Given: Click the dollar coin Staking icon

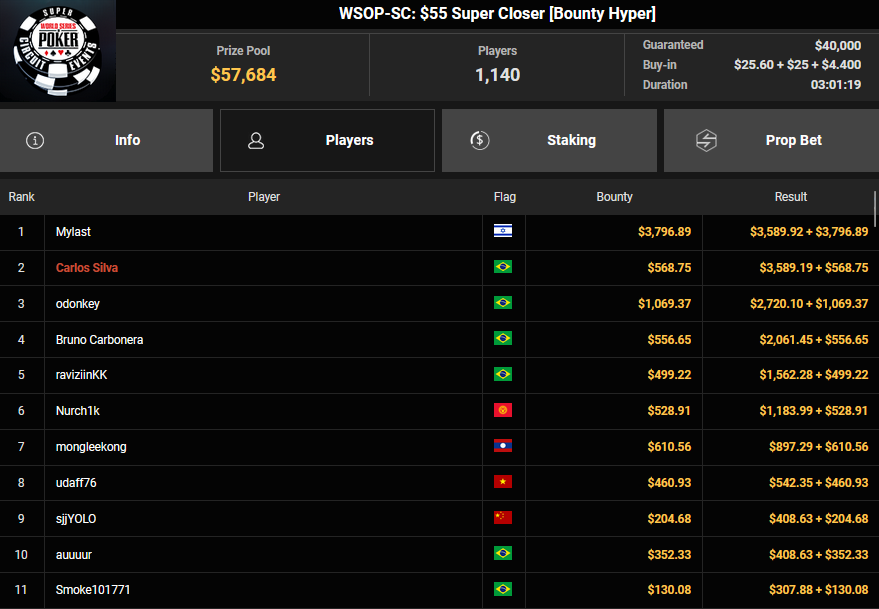Looking at the screenshot, I should [x=479, y=140].
